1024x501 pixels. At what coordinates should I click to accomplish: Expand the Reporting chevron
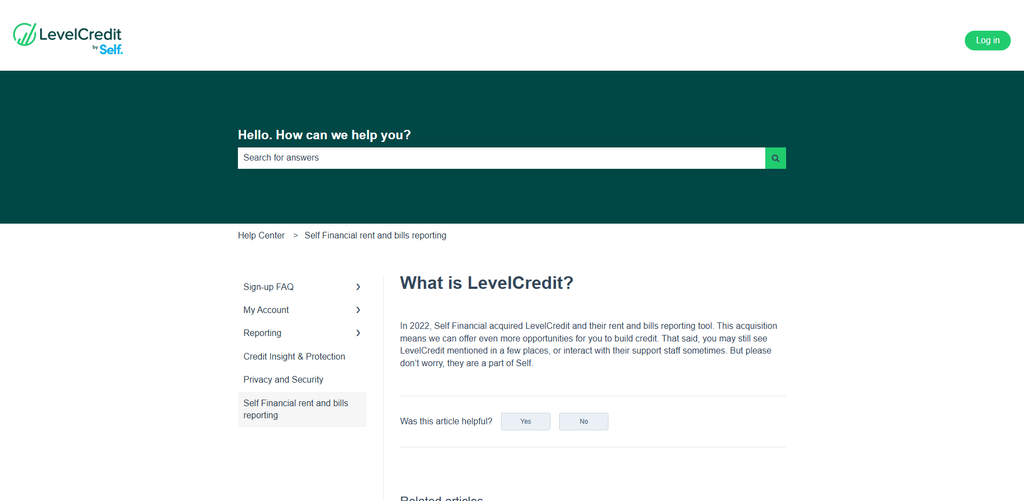coord(358,333)
